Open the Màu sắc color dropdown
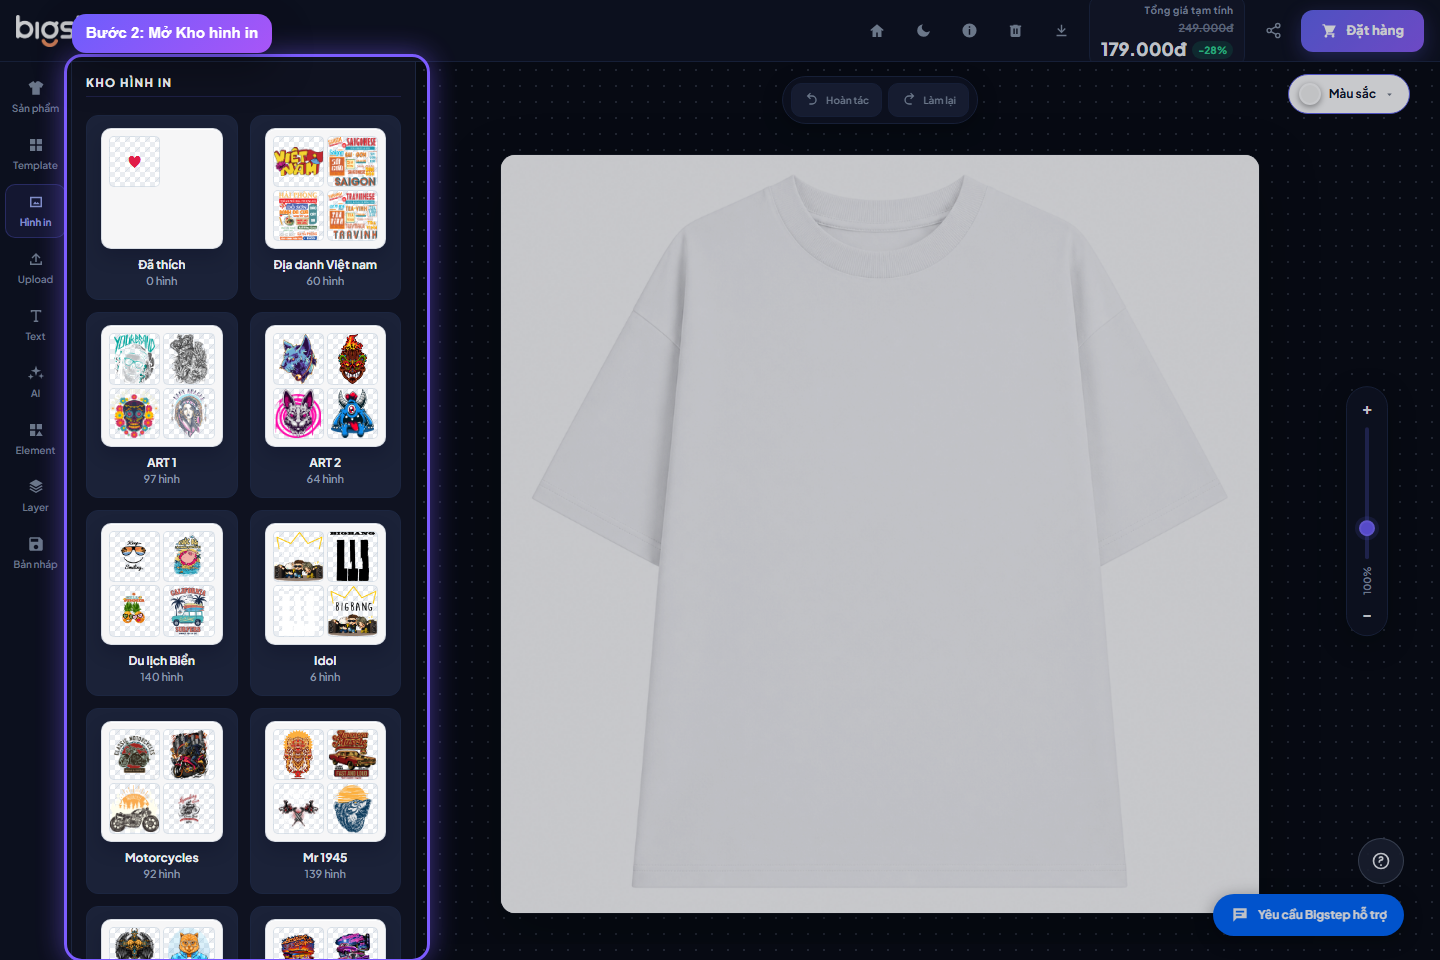The image size is (1440, 960). [1348, 94]
